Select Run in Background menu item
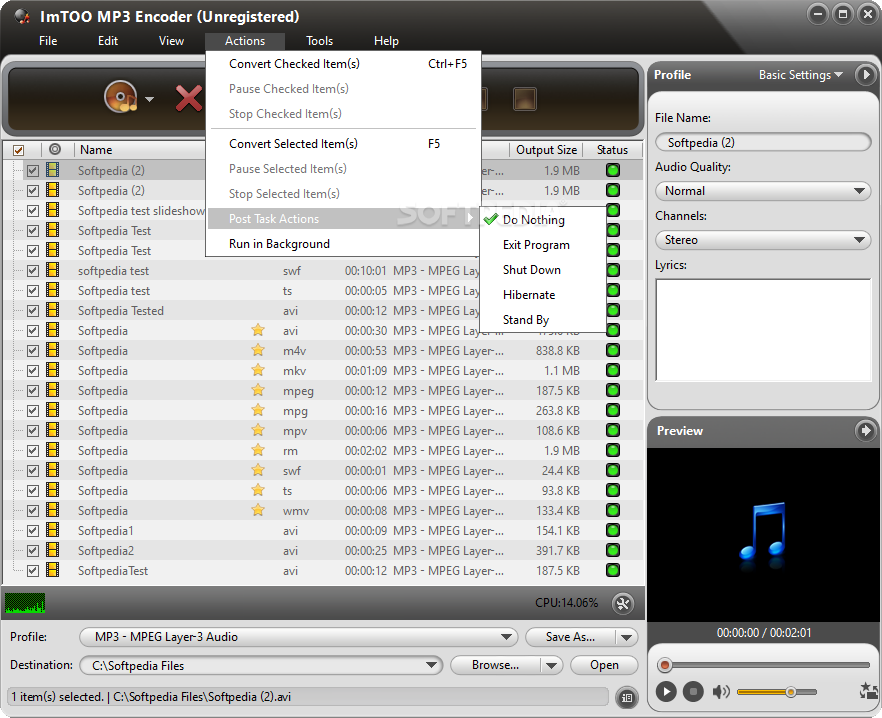This screenshot has height=718, width=882. 343,244
